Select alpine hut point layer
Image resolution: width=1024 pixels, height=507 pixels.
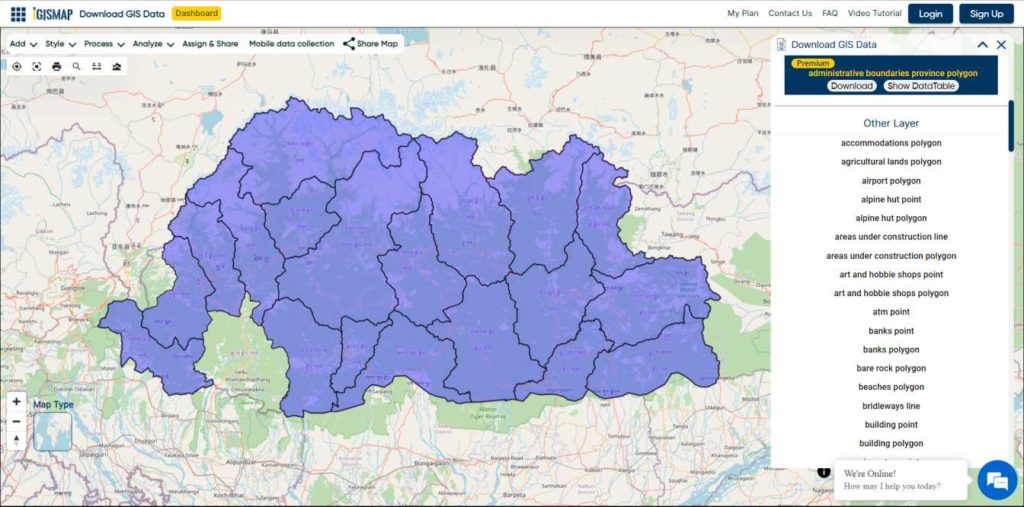coord(891,199)
